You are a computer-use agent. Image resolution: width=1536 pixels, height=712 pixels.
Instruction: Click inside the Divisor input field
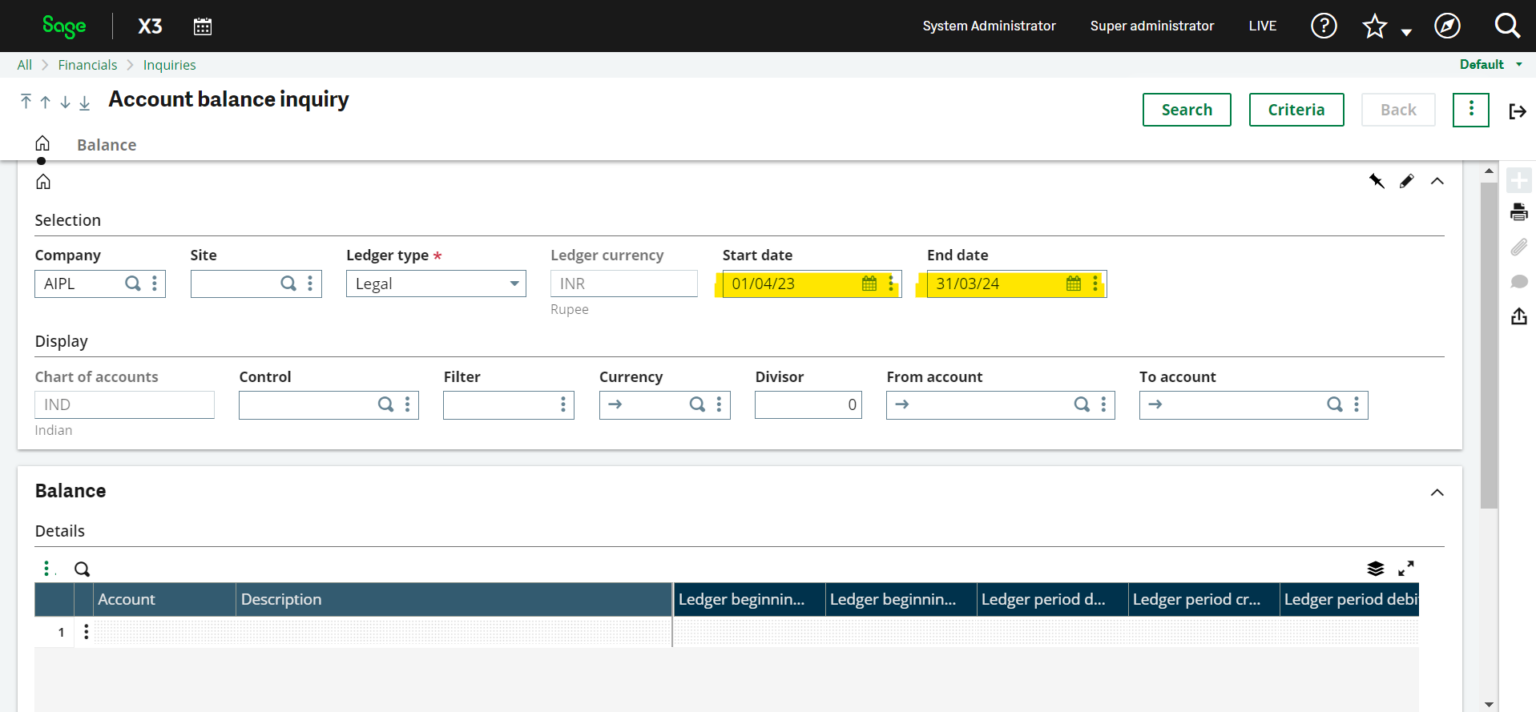805,404
